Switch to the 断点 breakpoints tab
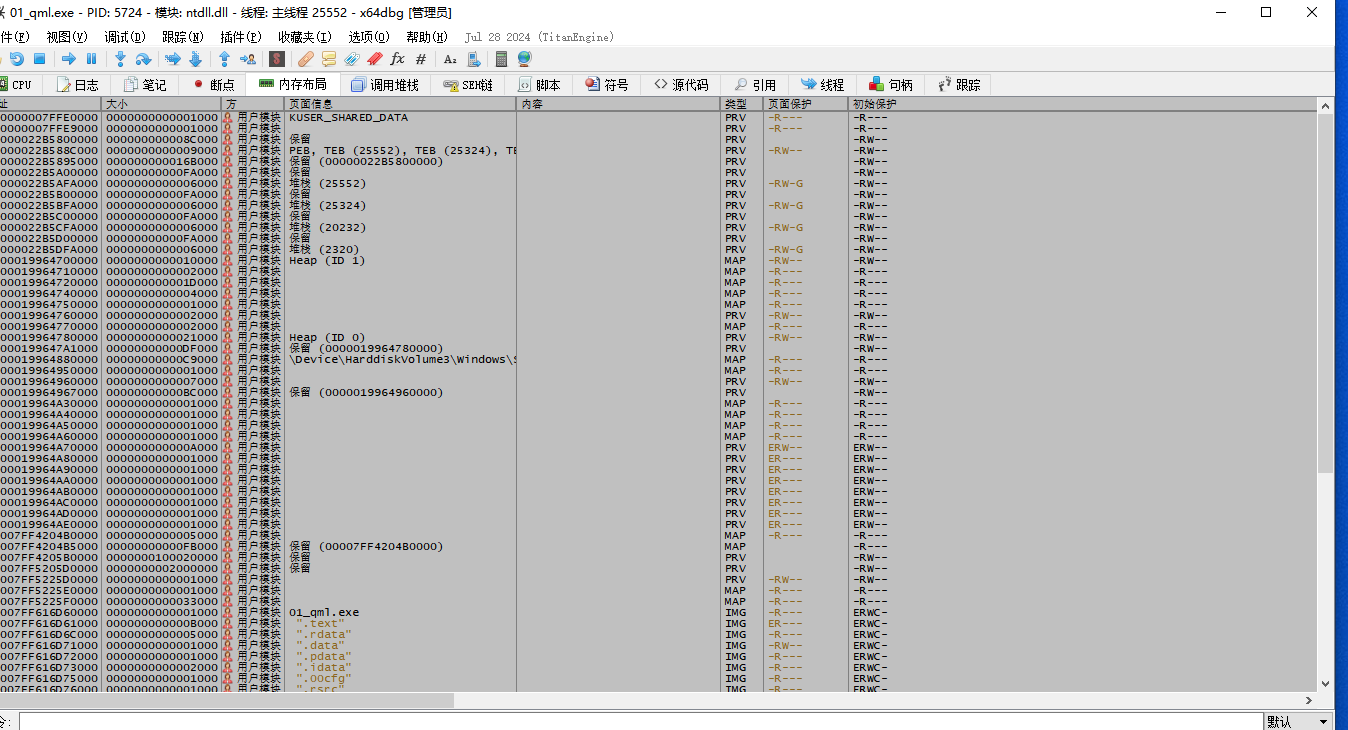The image size is (1348, 730). click(212, 85)
